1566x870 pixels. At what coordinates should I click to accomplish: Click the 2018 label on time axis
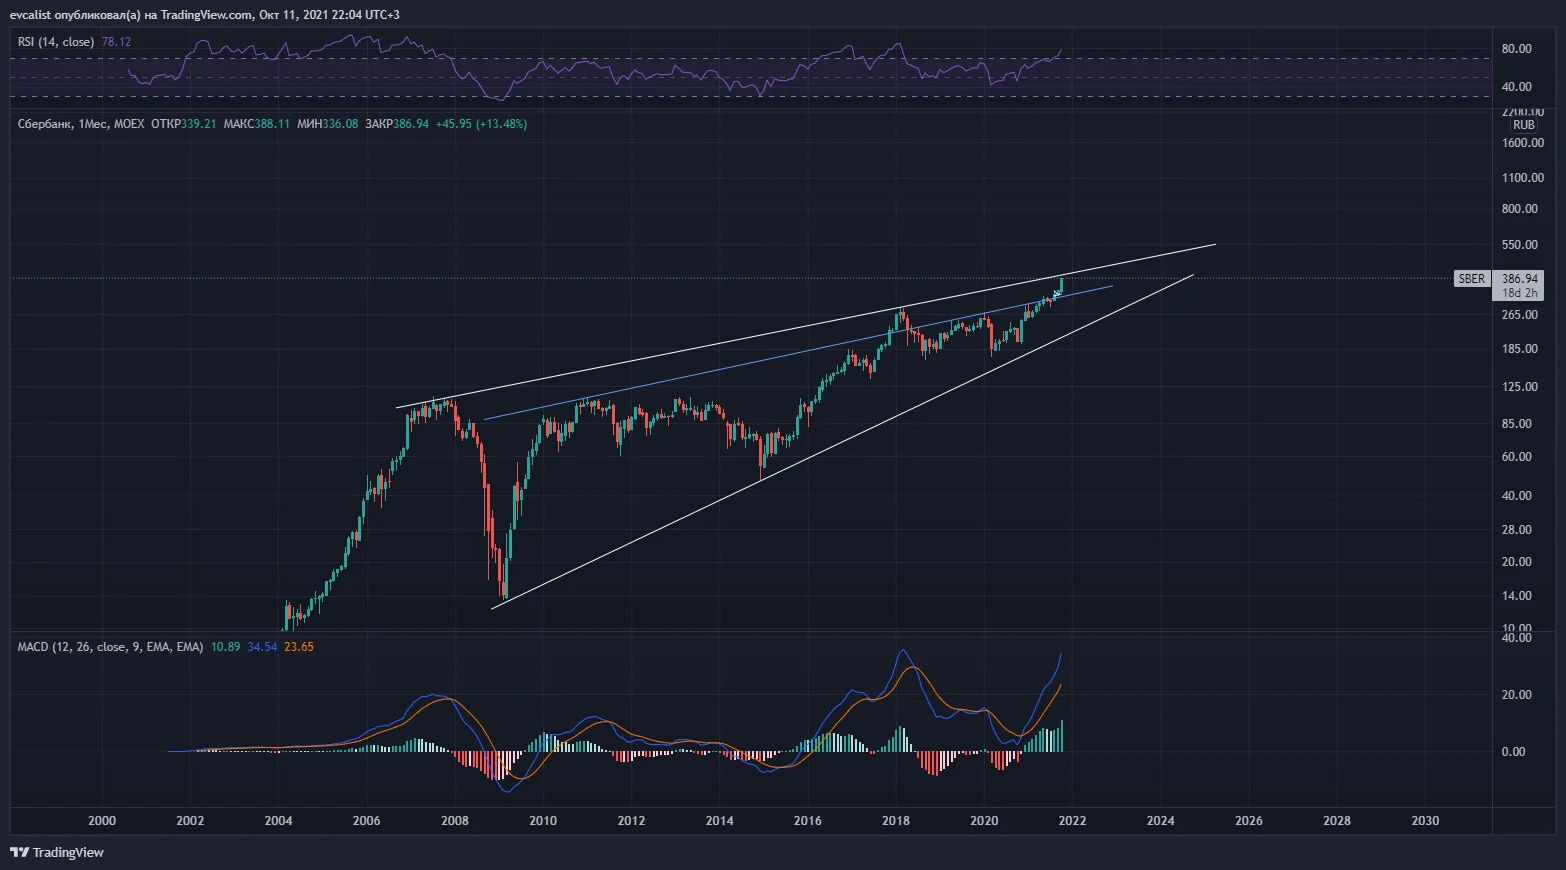(896, 821)
